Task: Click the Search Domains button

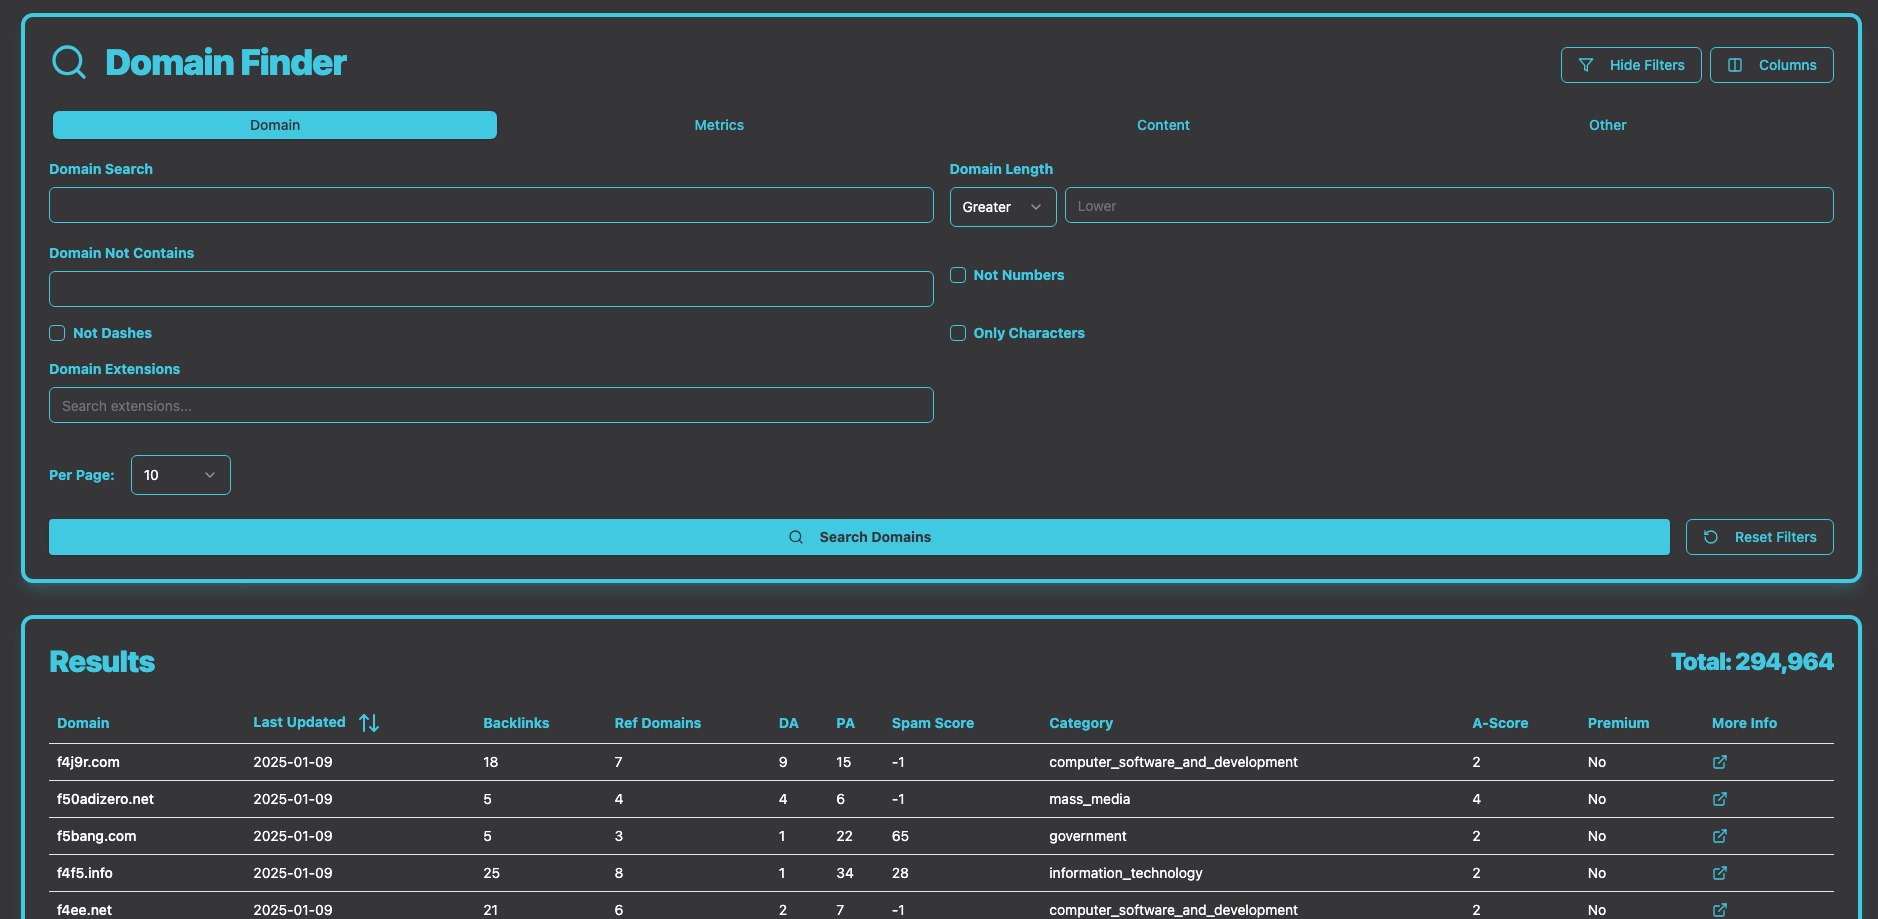Action: (x=859, y=537)
